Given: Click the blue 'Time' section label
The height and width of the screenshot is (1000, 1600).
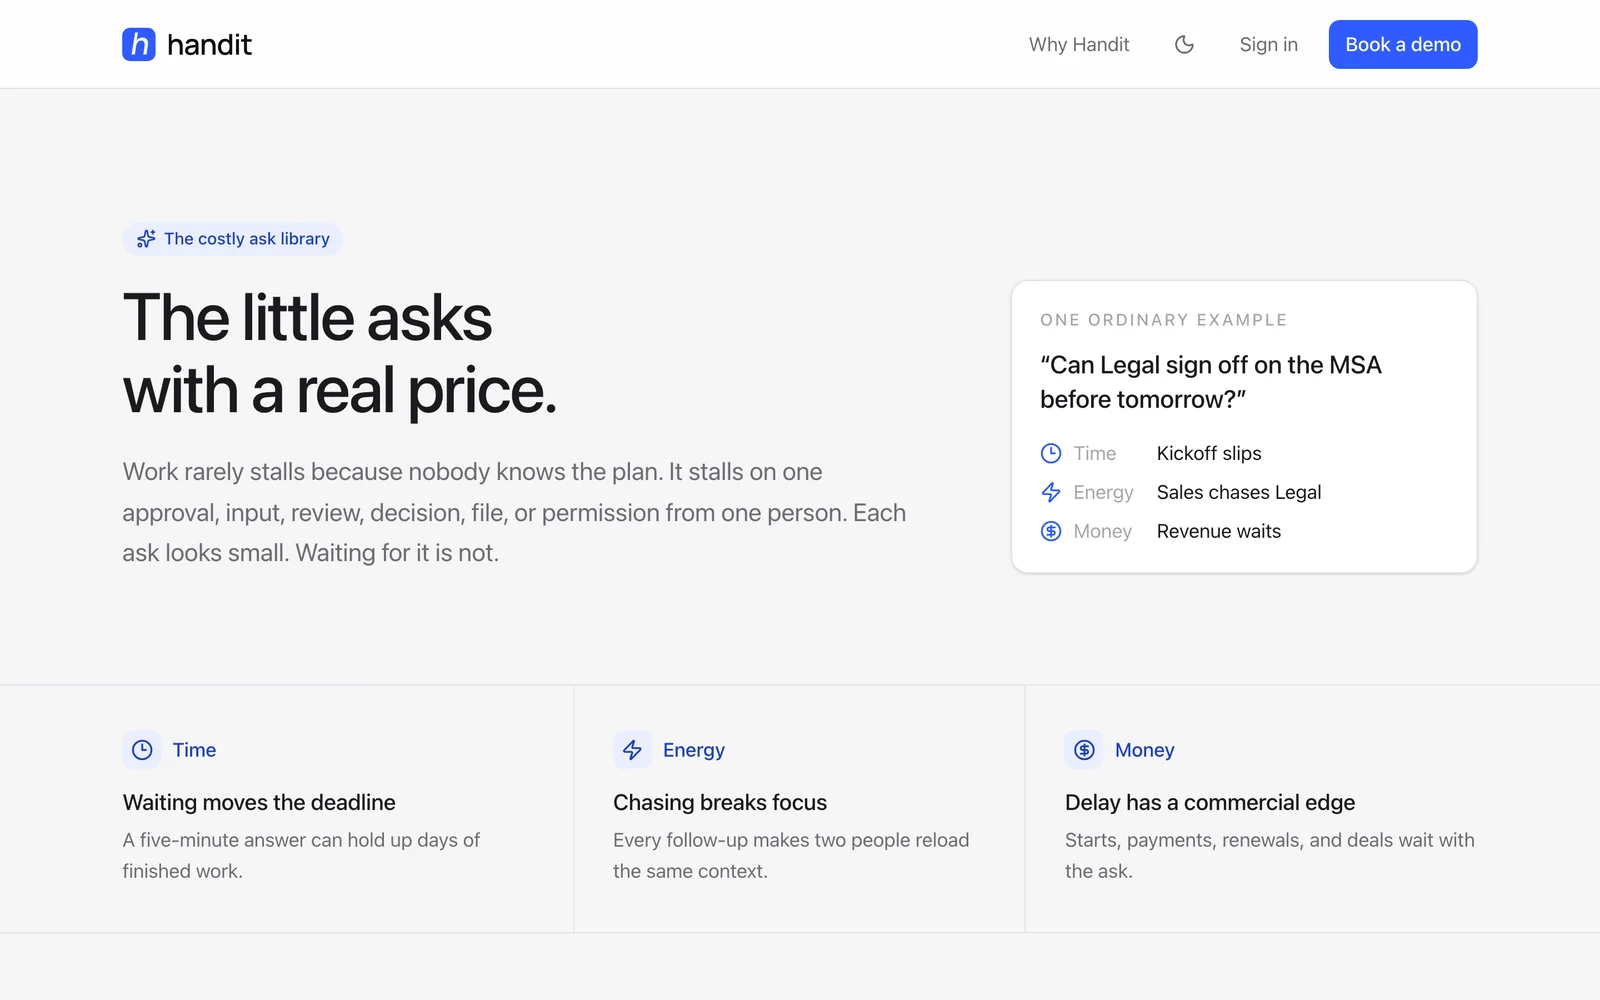Looking at the screenshot, I should (x=194, y=750).
